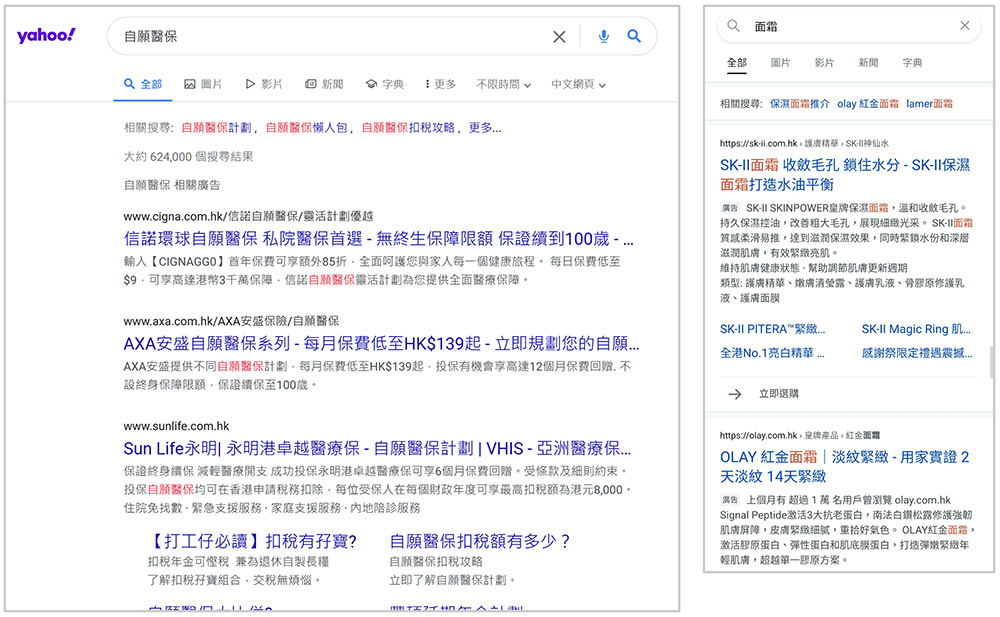This screenshot has height=617, width=1000.
Task: Open the 自願醫保扣稅額有多少？ sitelink
Action: tap(480, 542)
